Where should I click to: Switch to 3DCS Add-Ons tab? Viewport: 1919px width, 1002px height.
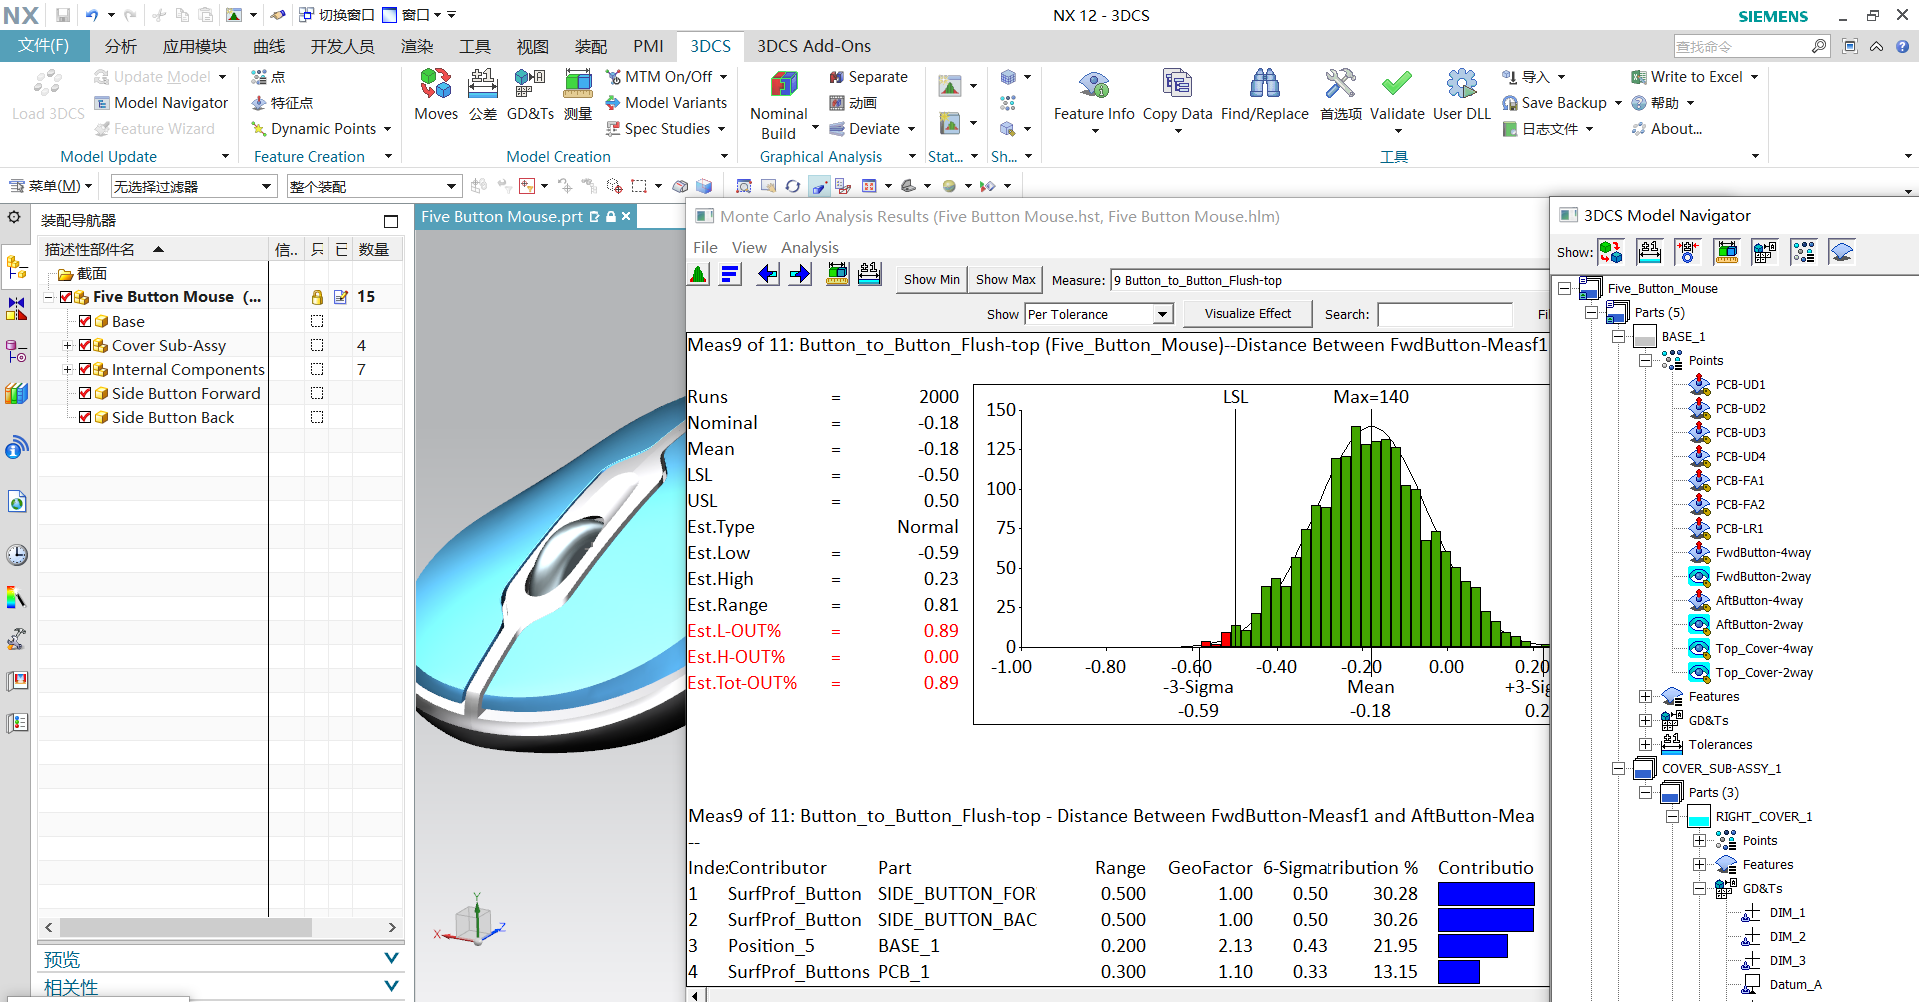point(813,46)
